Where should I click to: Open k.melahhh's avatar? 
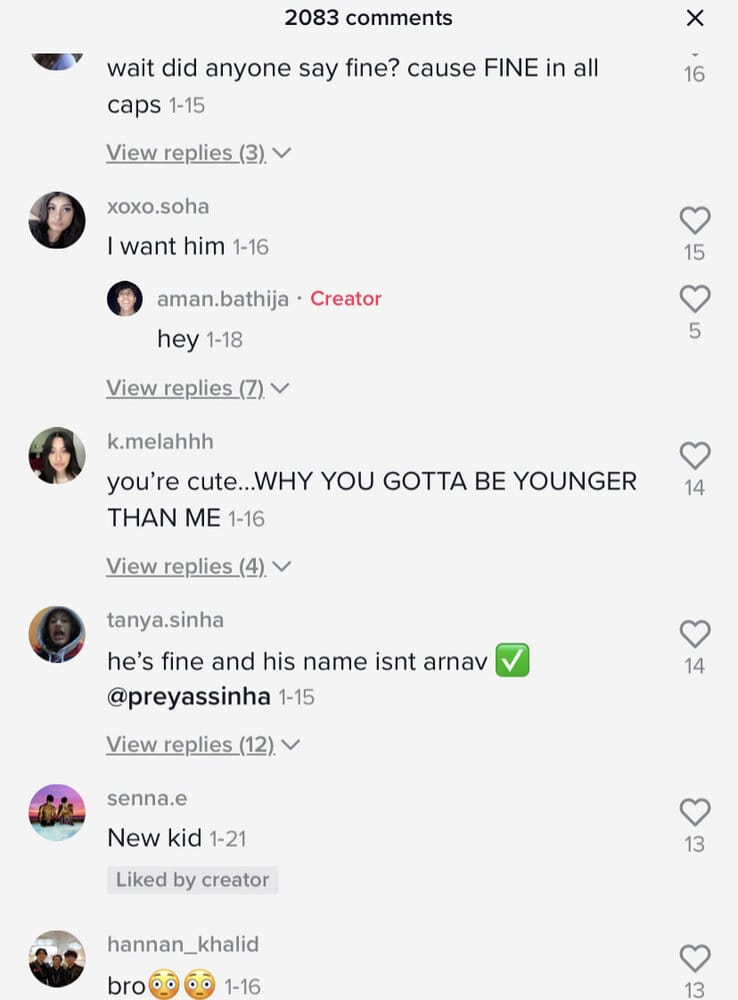57,455
